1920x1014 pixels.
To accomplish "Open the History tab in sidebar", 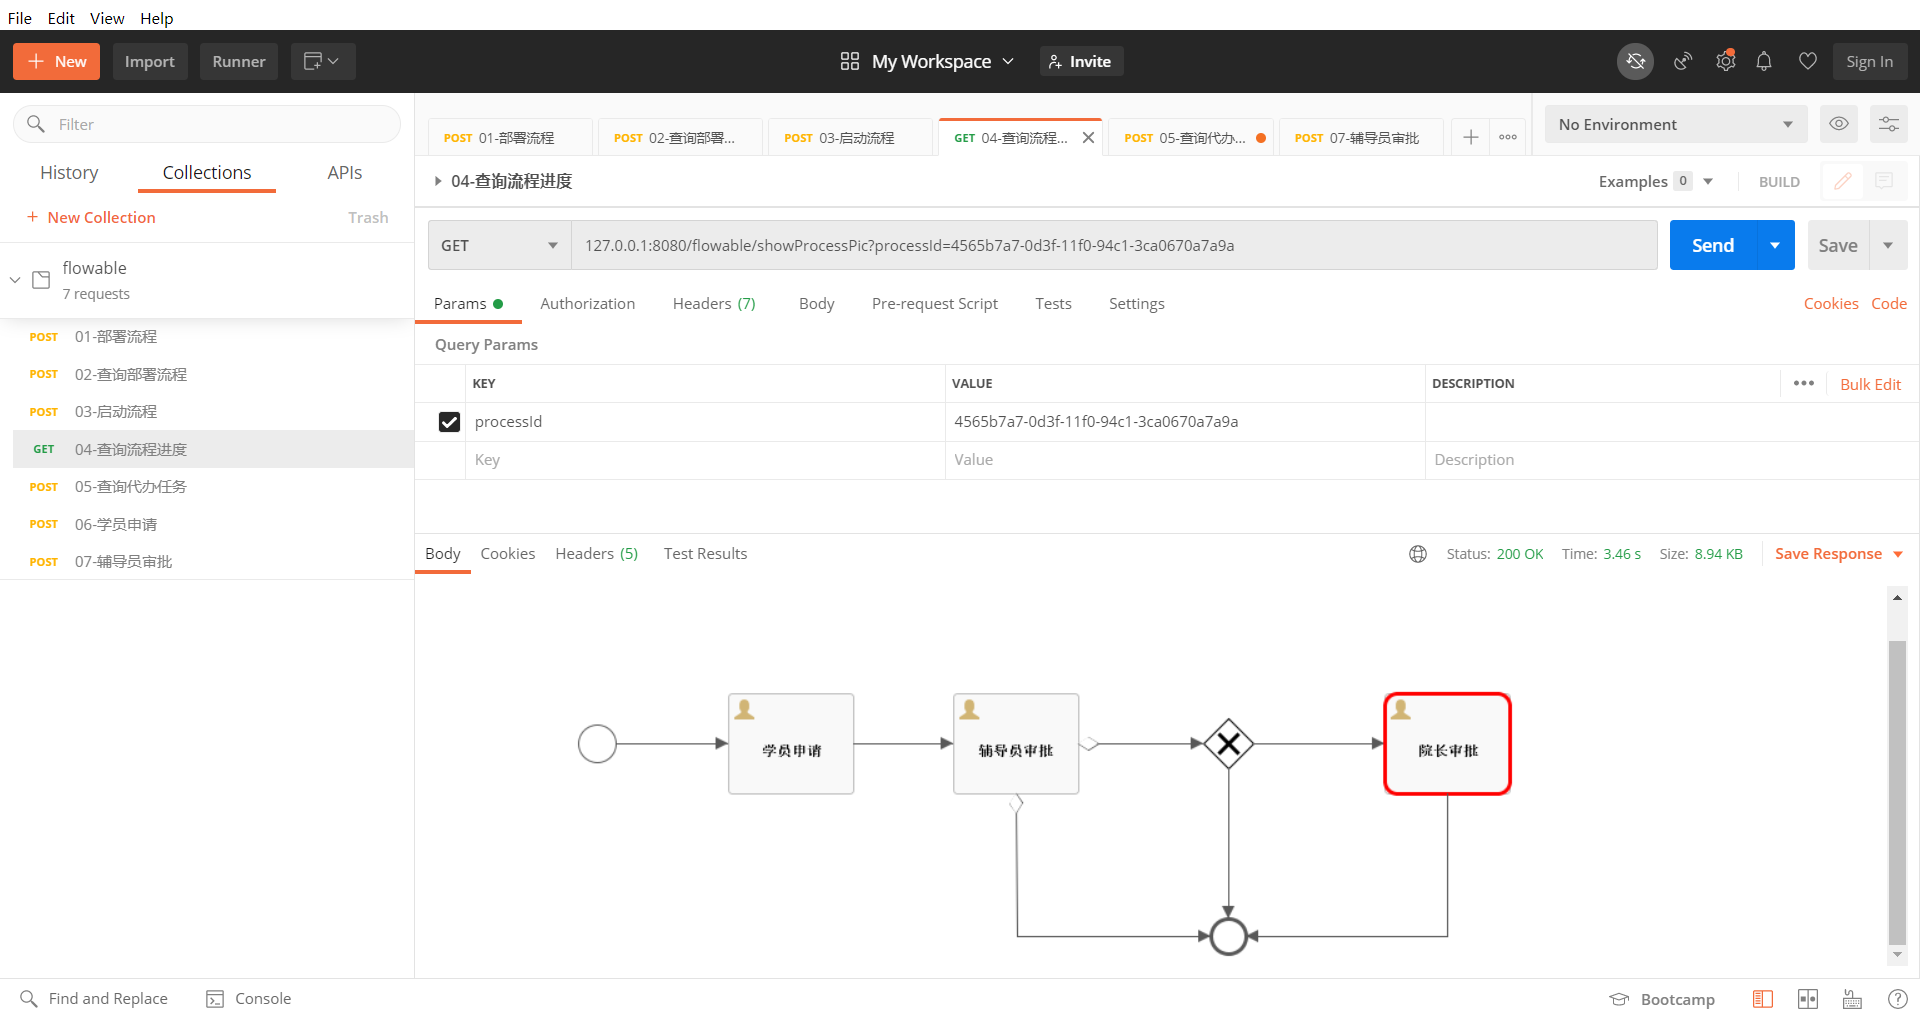I will tap(69, 173).
